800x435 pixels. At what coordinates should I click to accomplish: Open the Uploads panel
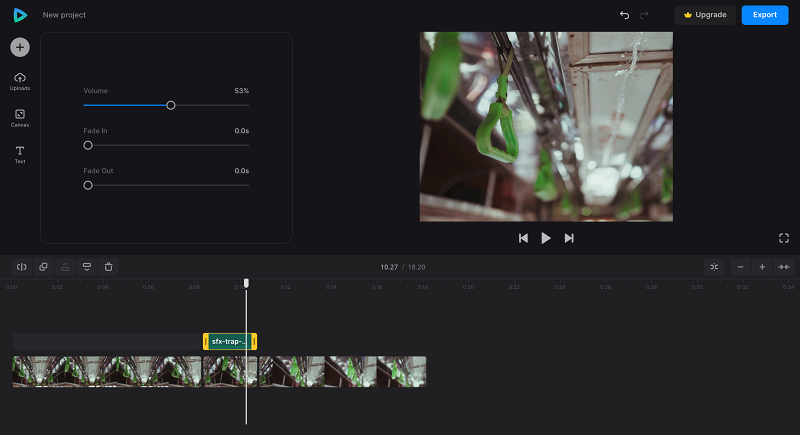point(20,82)
